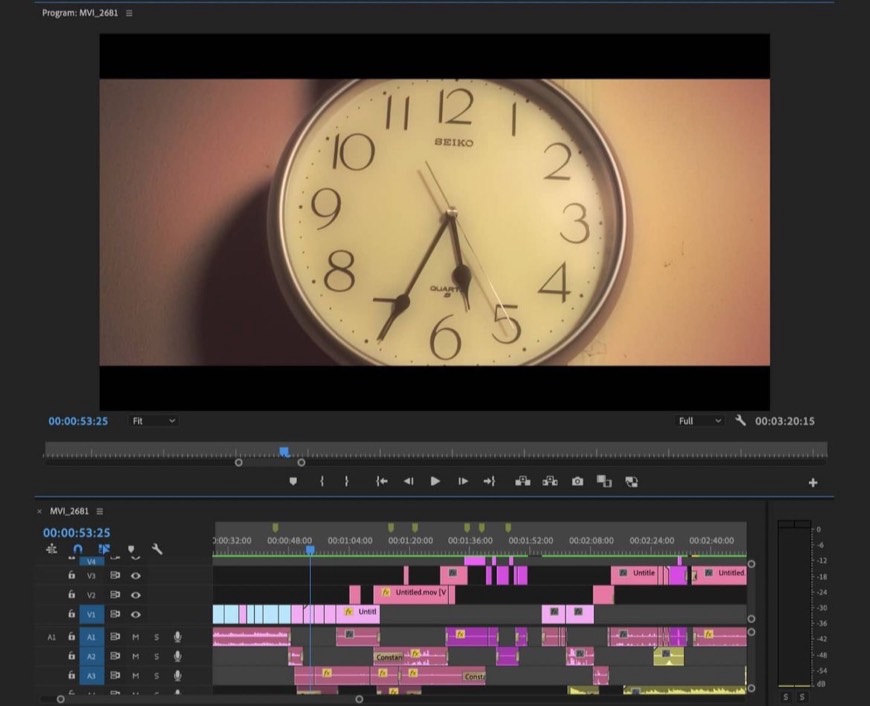This screenshot has width=870, height=706.
Task: Click the sequence duration 00:03:20:15
Action: 785,421
